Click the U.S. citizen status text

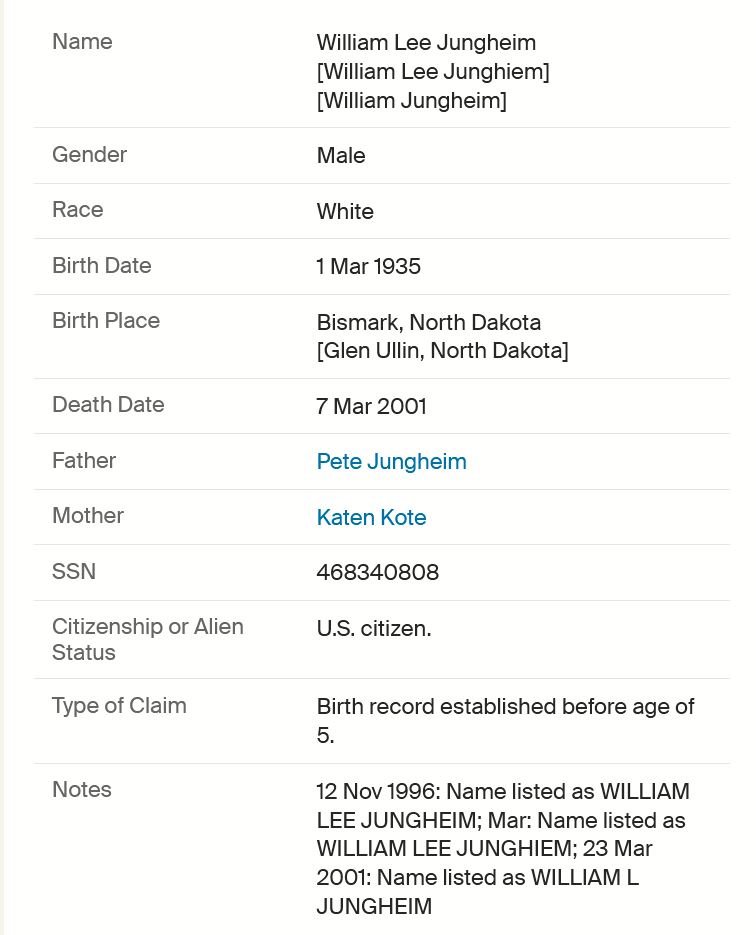coord(373,628)
